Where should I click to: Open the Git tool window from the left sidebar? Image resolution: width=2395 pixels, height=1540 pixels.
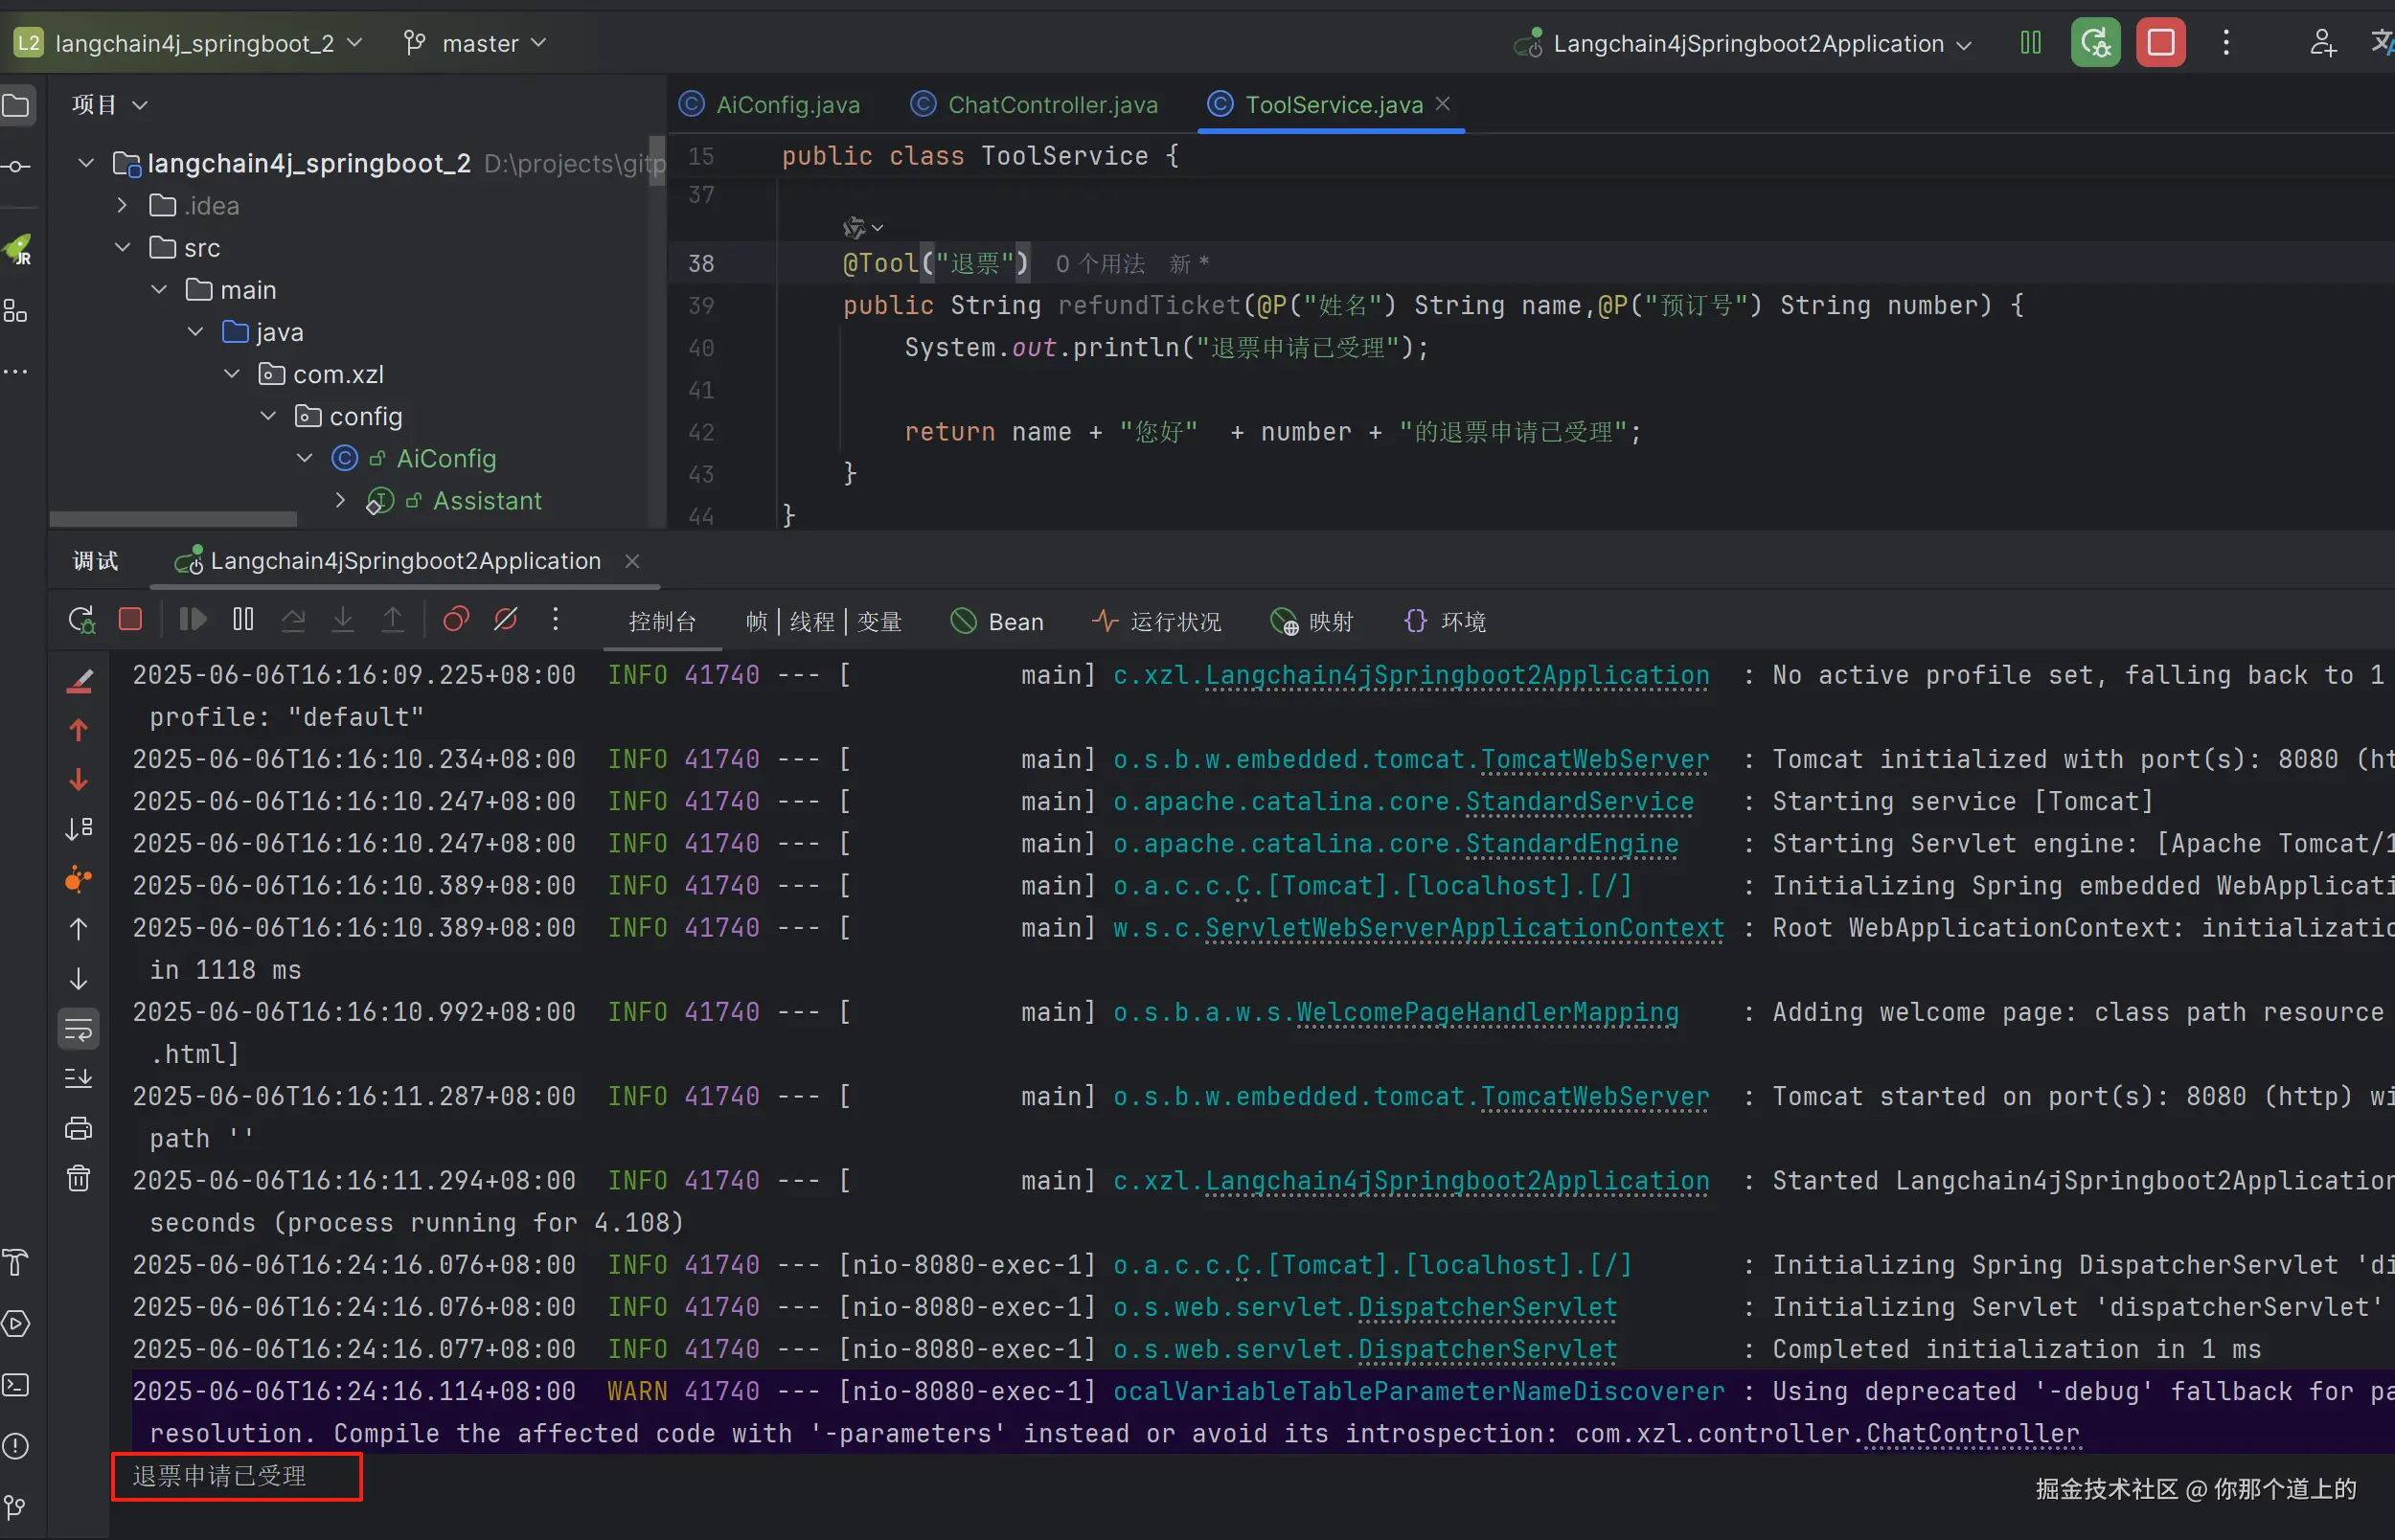[x=16, y=1507]
